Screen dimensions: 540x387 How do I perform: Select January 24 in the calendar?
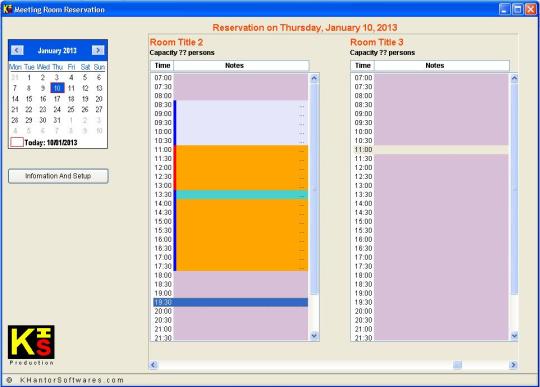57,109
